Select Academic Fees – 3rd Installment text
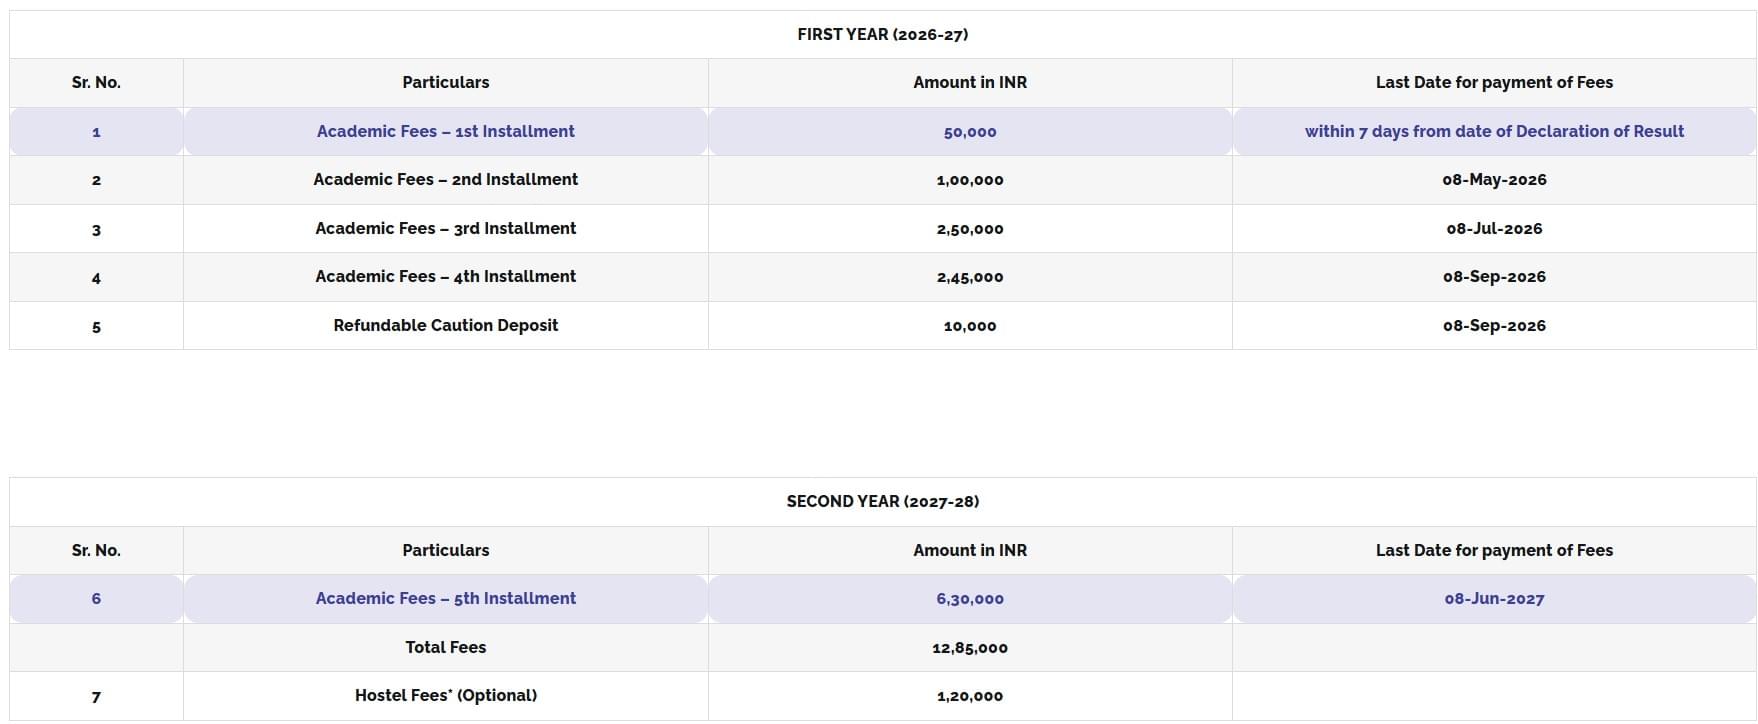 [x=445, y=229]
